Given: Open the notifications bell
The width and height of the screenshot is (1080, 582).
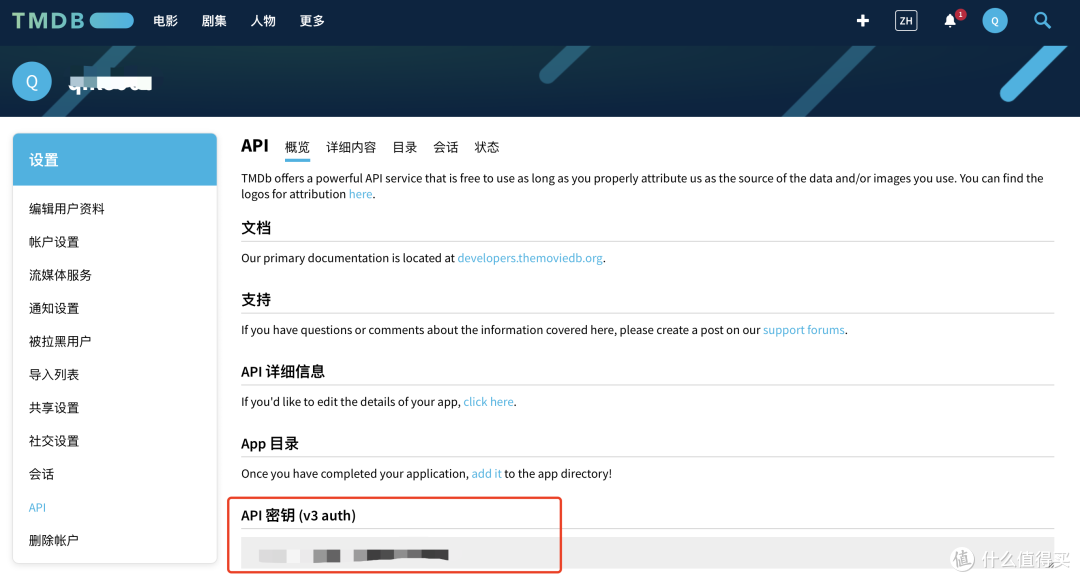Looking at the screenshot, I should pos(948,20).
